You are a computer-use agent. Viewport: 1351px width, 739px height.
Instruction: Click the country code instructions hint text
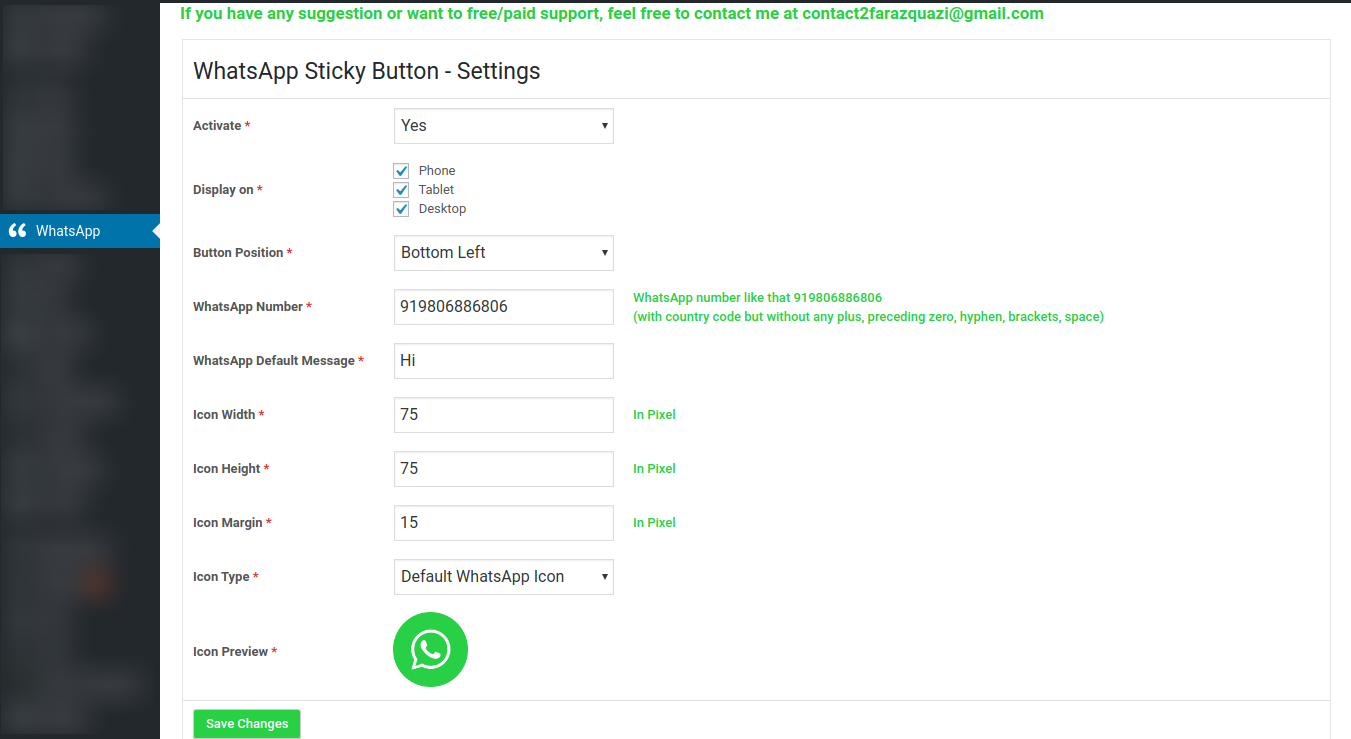tap(868, 317)
